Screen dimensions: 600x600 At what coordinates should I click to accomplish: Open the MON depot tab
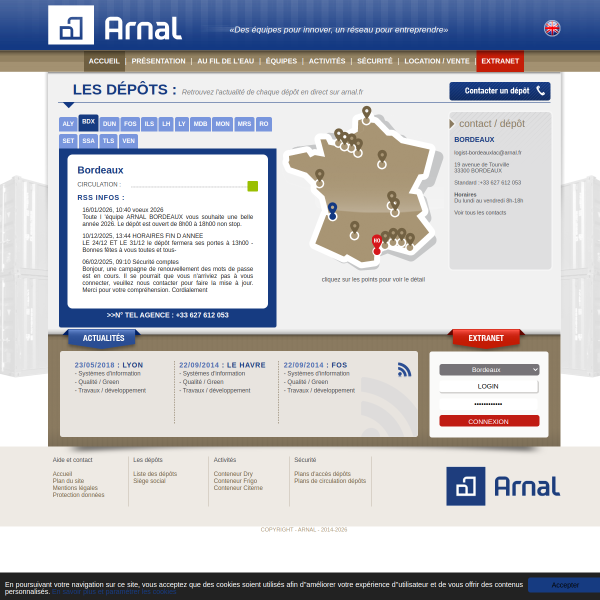point(222,124)
